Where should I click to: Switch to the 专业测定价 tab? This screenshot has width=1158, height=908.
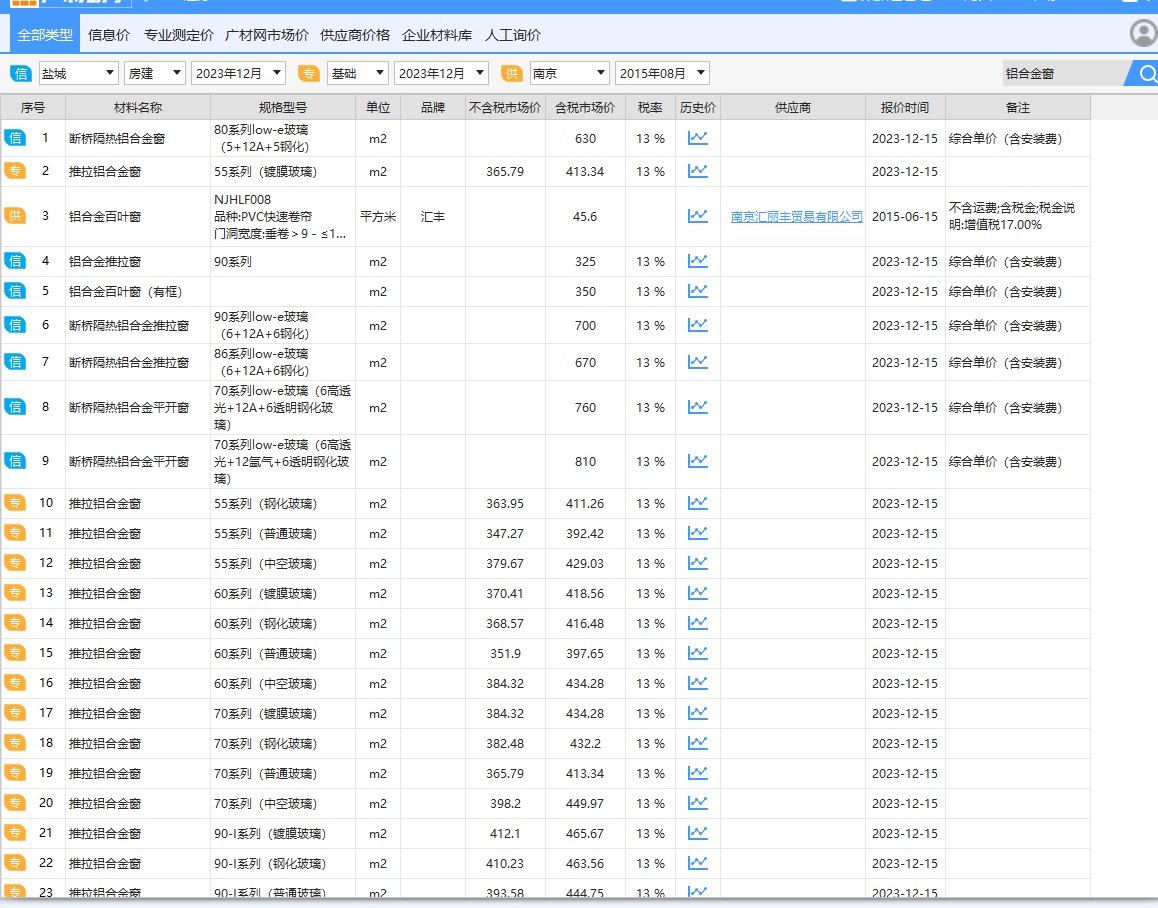coord(179,35)
